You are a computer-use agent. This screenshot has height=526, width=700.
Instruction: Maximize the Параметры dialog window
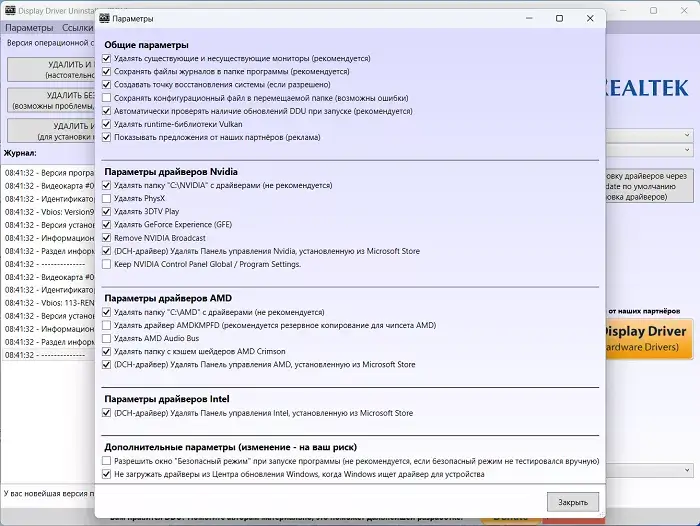click(x=559, y=18)
